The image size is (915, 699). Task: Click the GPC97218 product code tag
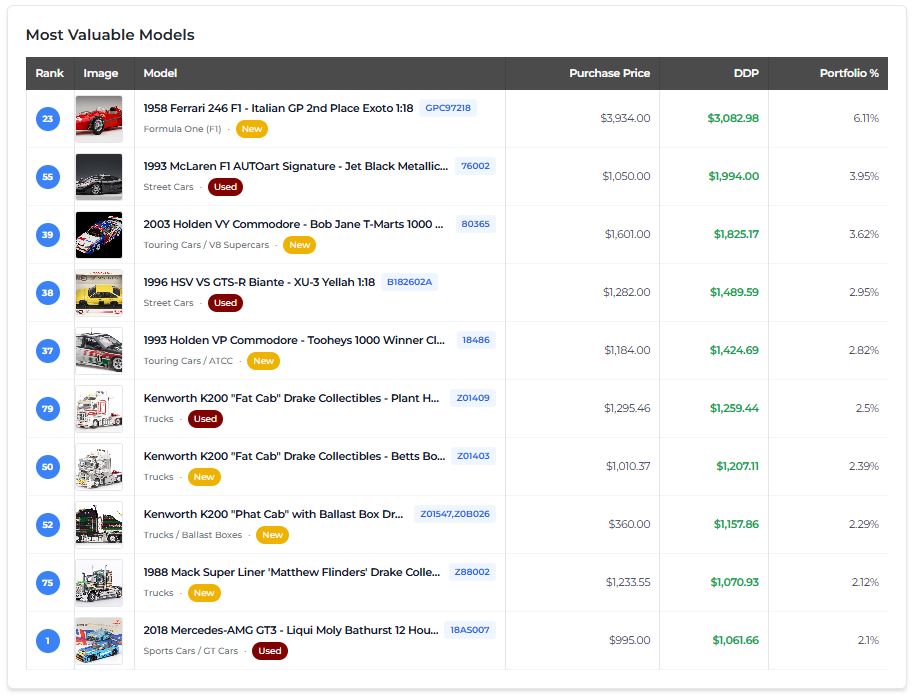pos(447,108)
